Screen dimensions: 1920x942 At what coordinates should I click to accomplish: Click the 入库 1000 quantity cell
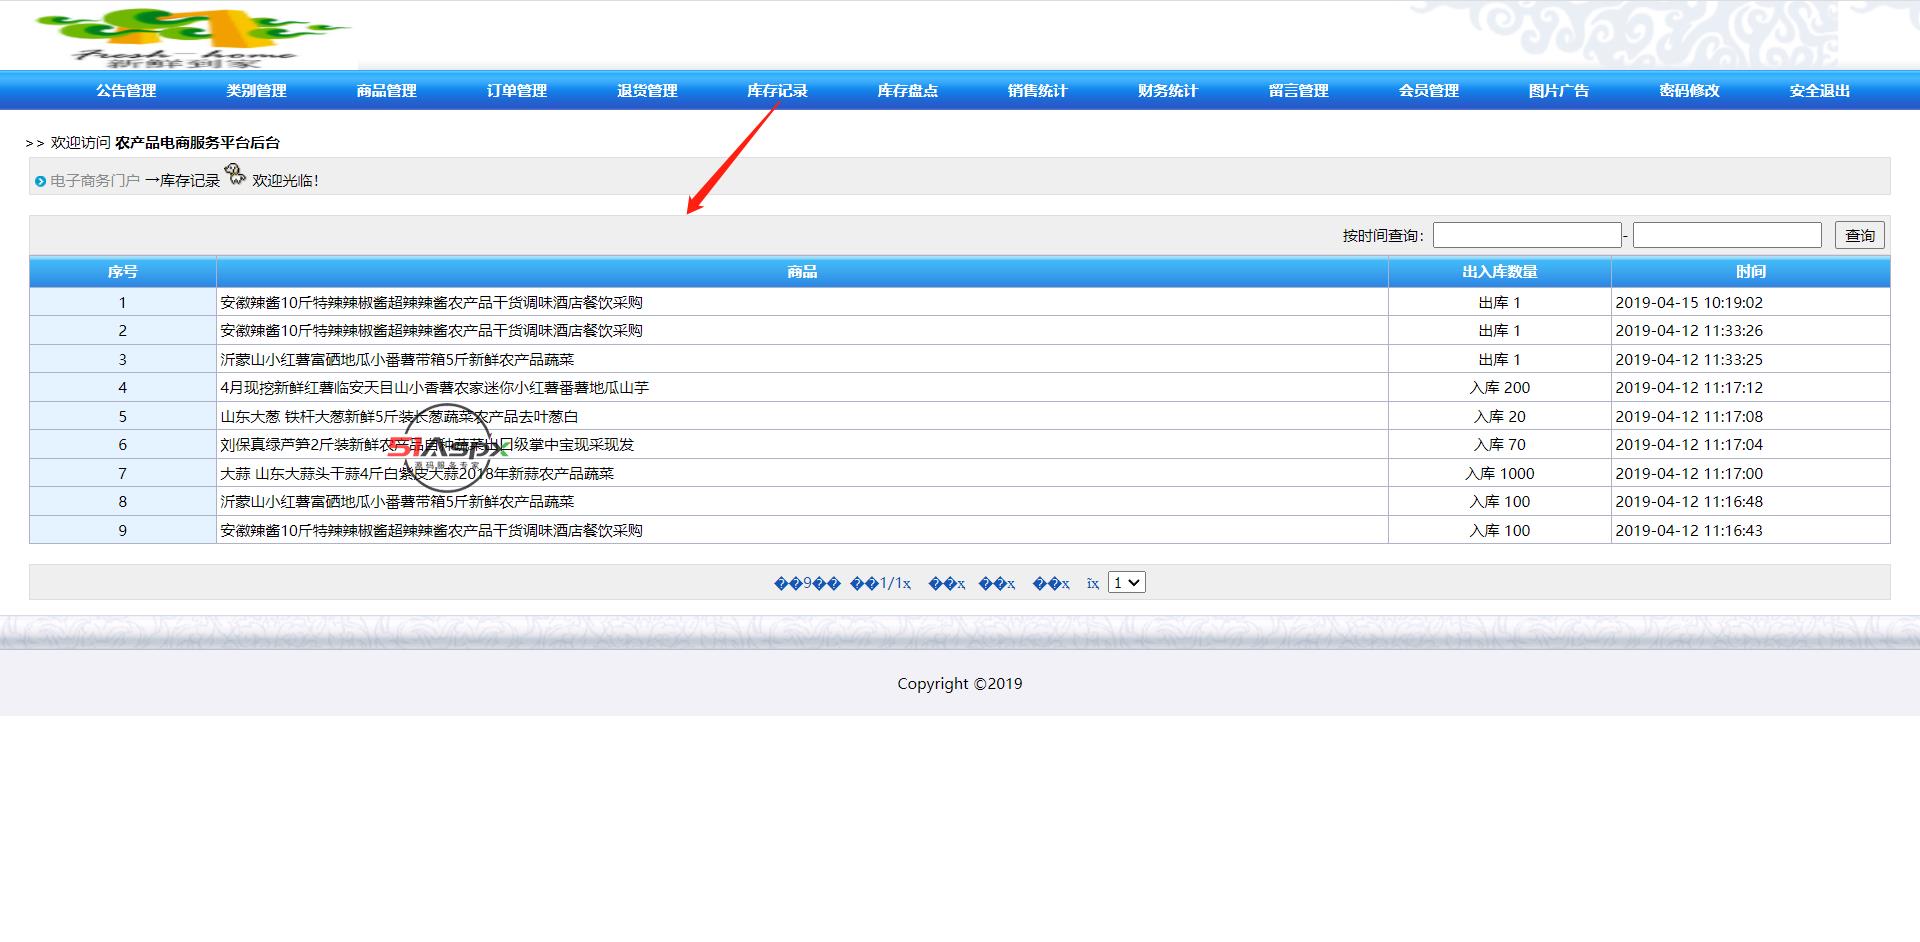1500,474
